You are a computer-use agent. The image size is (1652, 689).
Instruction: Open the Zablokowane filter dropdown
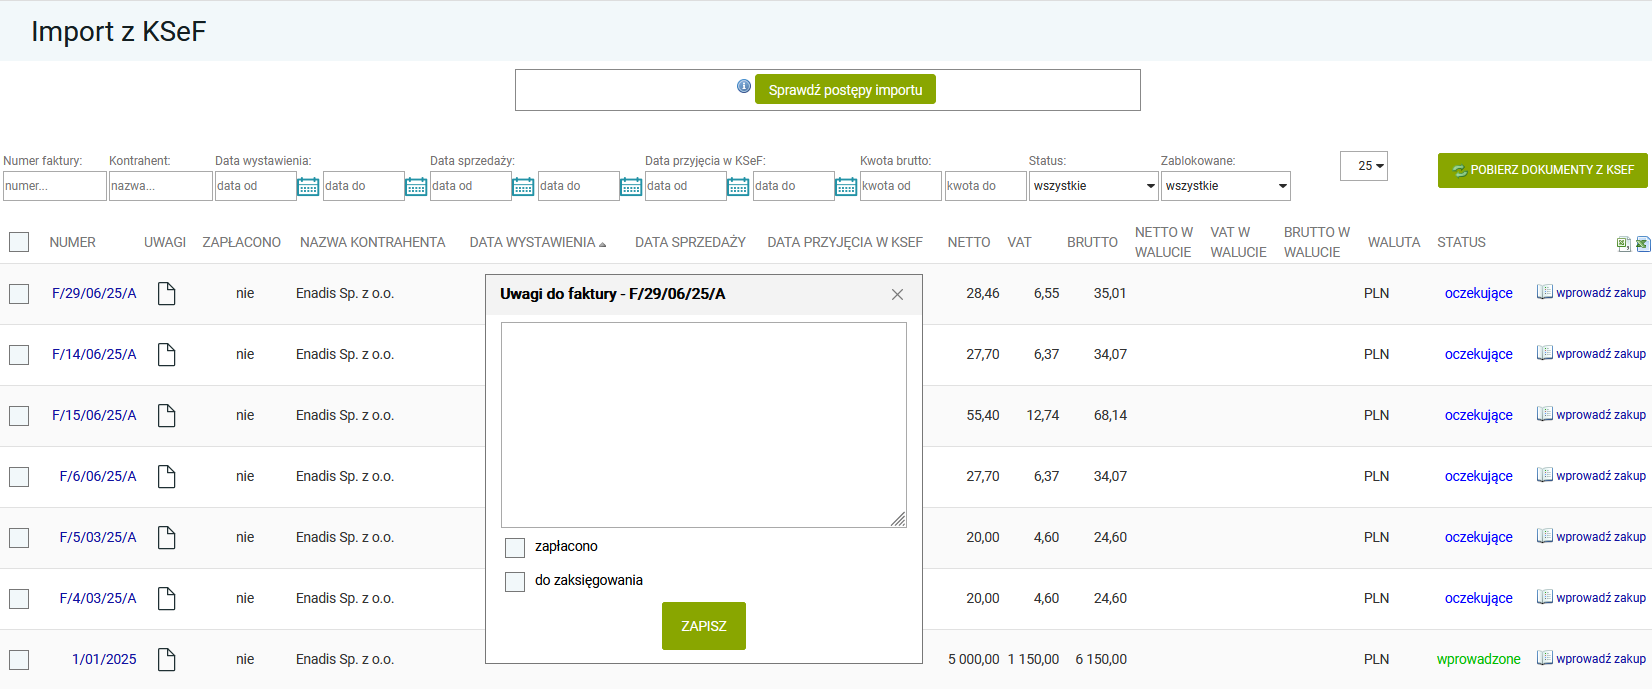point(1225,186)
